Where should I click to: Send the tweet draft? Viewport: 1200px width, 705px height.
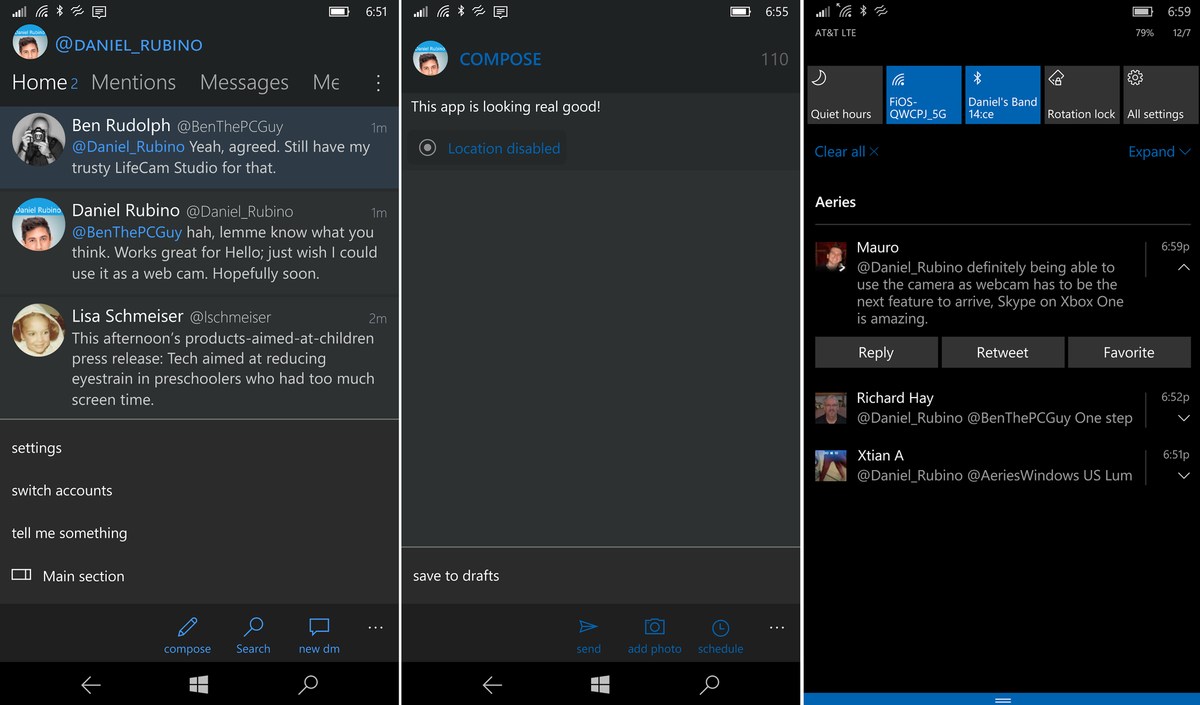tap(588, 633)
